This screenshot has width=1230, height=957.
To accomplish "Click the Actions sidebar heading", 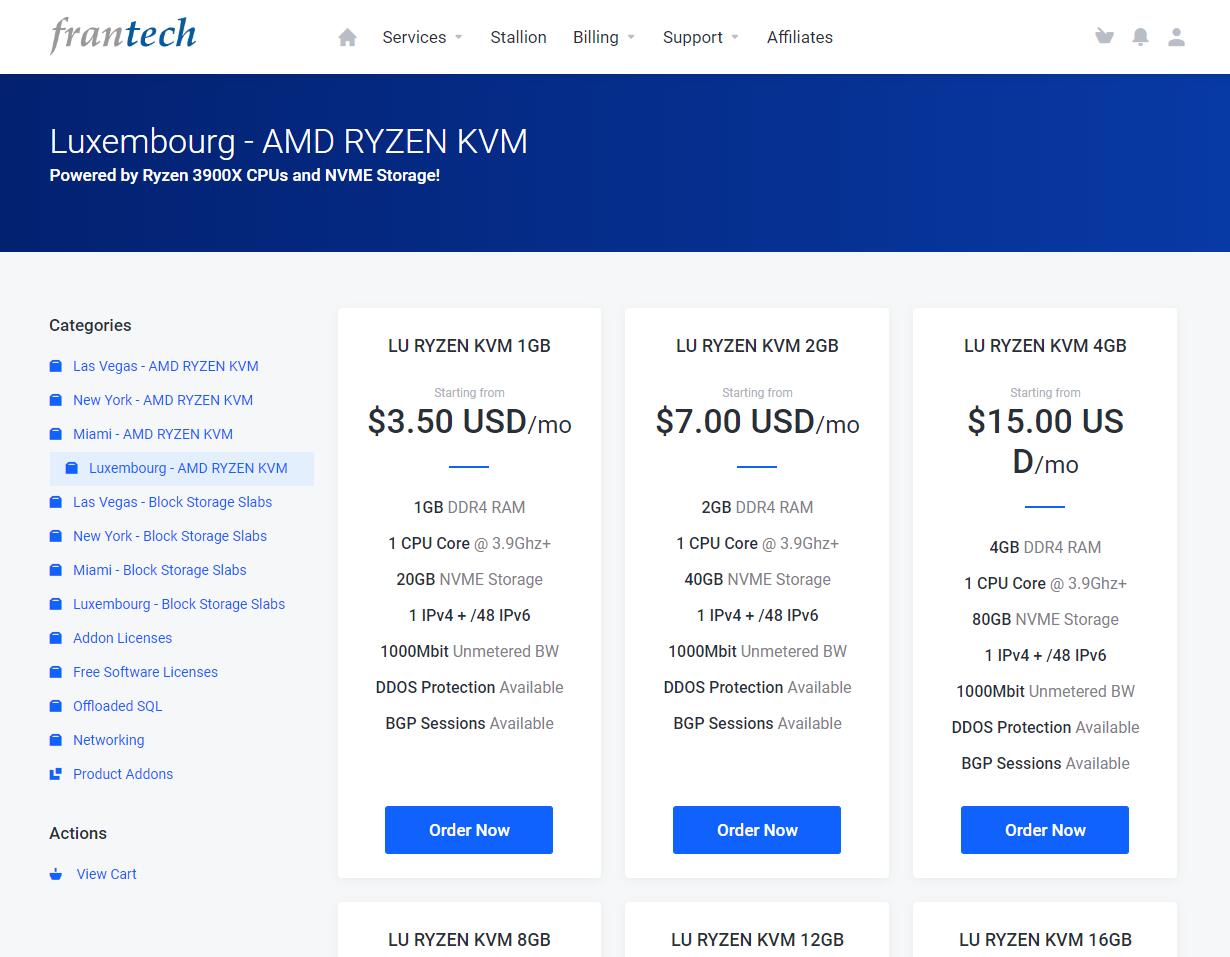I will coord(78,833).
